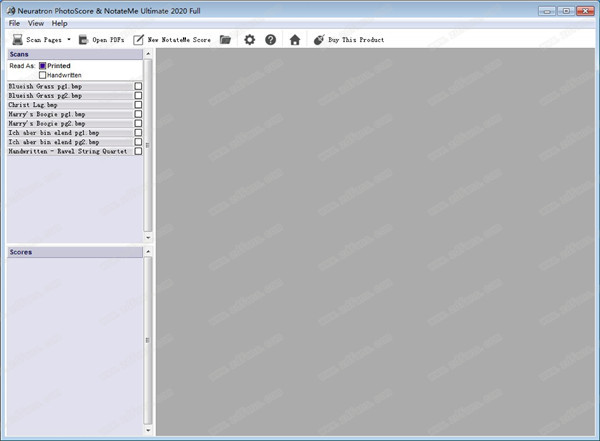Maximize the PhotoScore window
Viewport: 600px width, 441px height.
(x=566, y=11)
